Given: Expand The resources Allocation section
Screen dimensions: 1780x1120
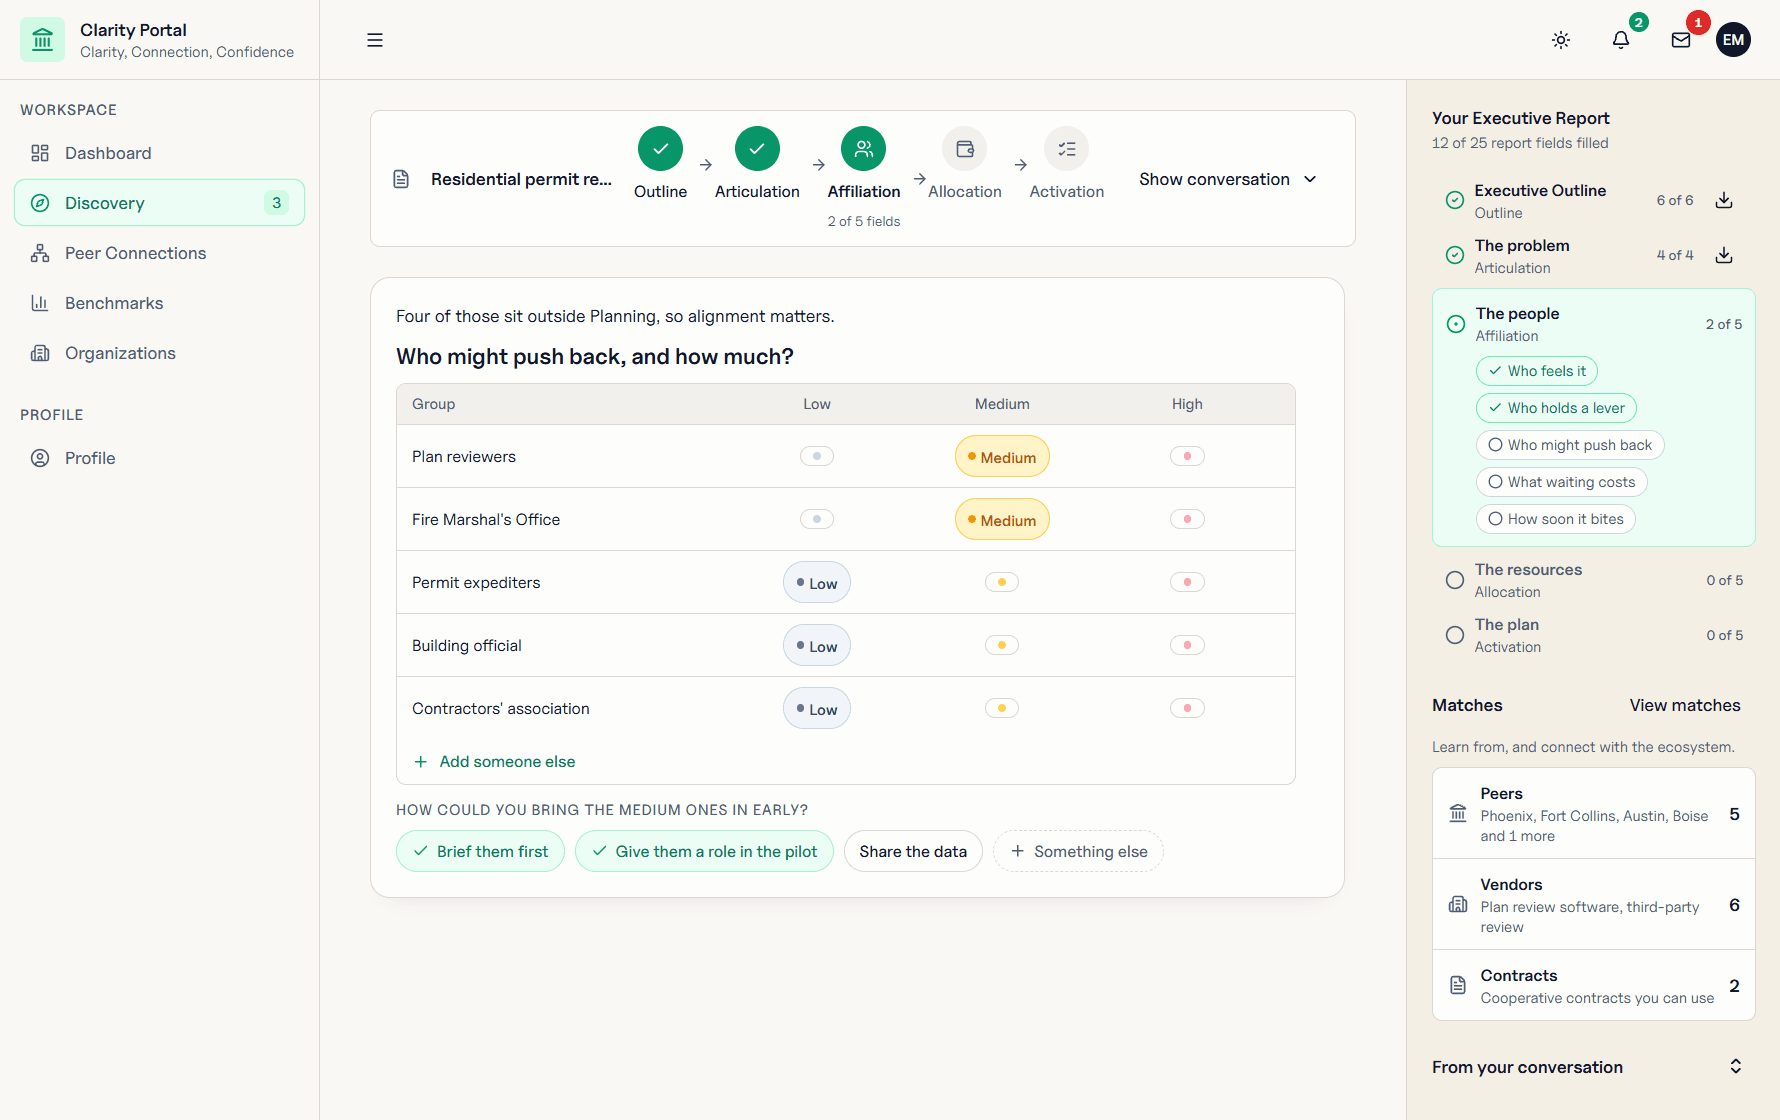Looking at the screenshot, I should (x=1594, y=580).
